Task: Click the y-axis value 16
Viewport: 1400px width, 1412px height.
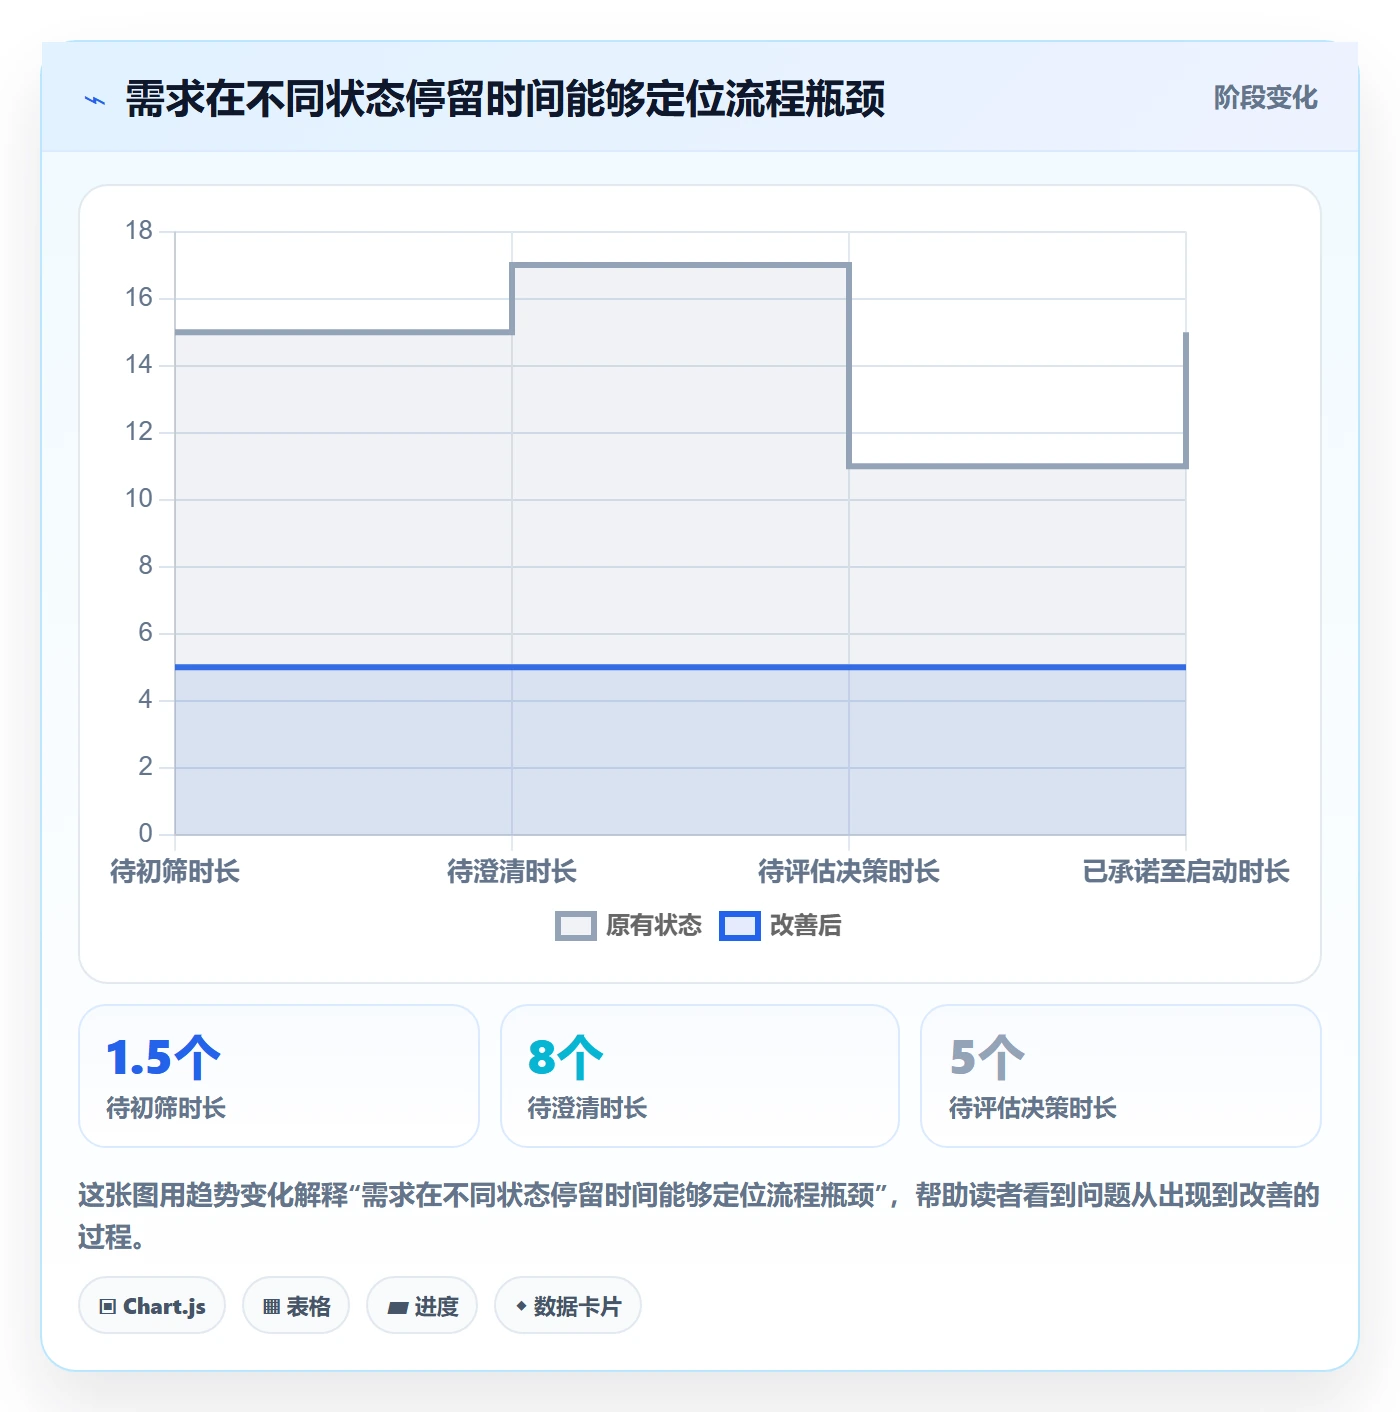Action: click(x=139, y=298)
